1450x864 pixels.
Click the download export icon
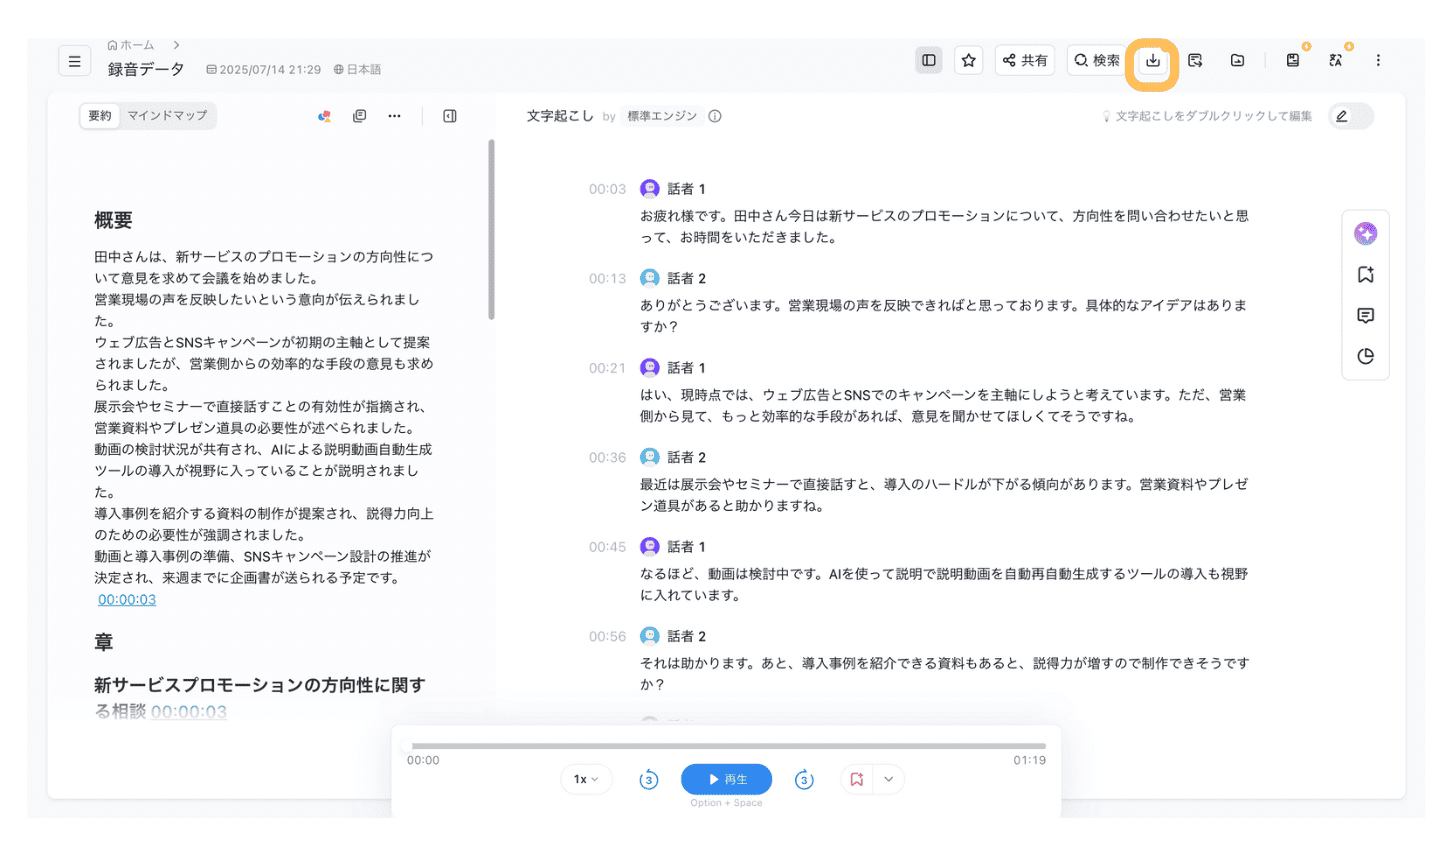pyautogui.click(x=1152, y=61)
